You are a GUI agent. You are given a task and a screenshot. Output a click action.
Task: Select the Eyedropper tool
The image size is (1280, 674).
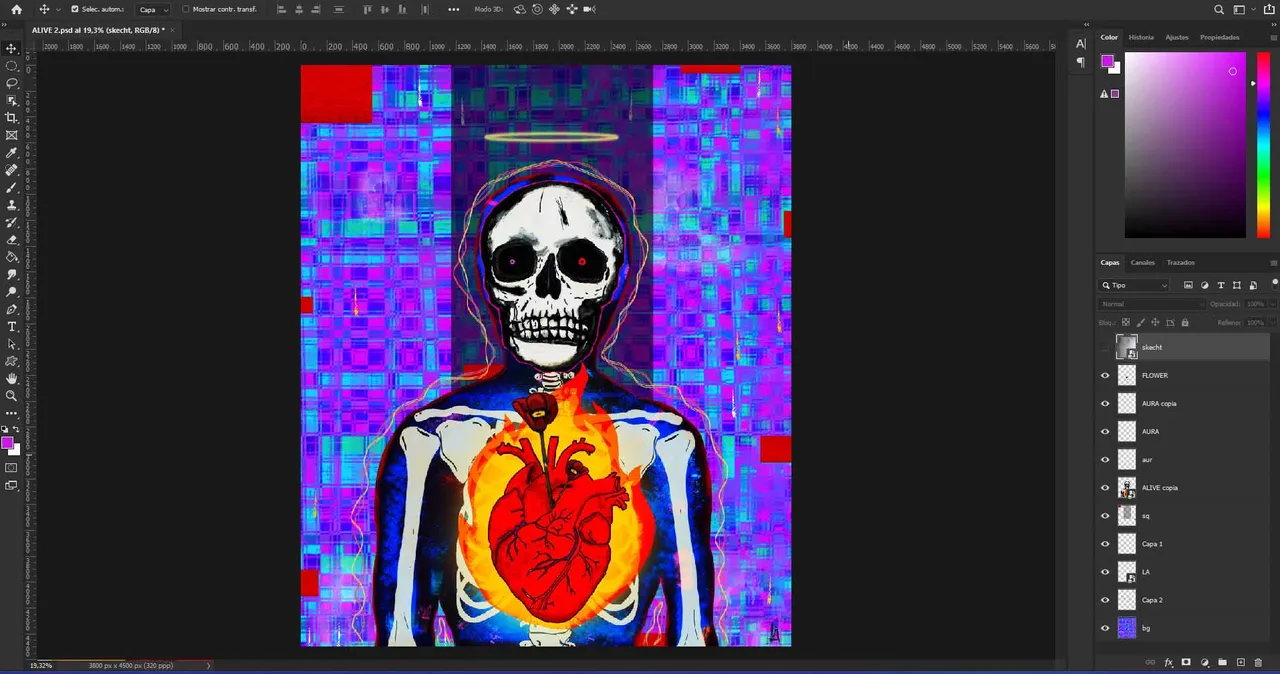coord(12,153)
